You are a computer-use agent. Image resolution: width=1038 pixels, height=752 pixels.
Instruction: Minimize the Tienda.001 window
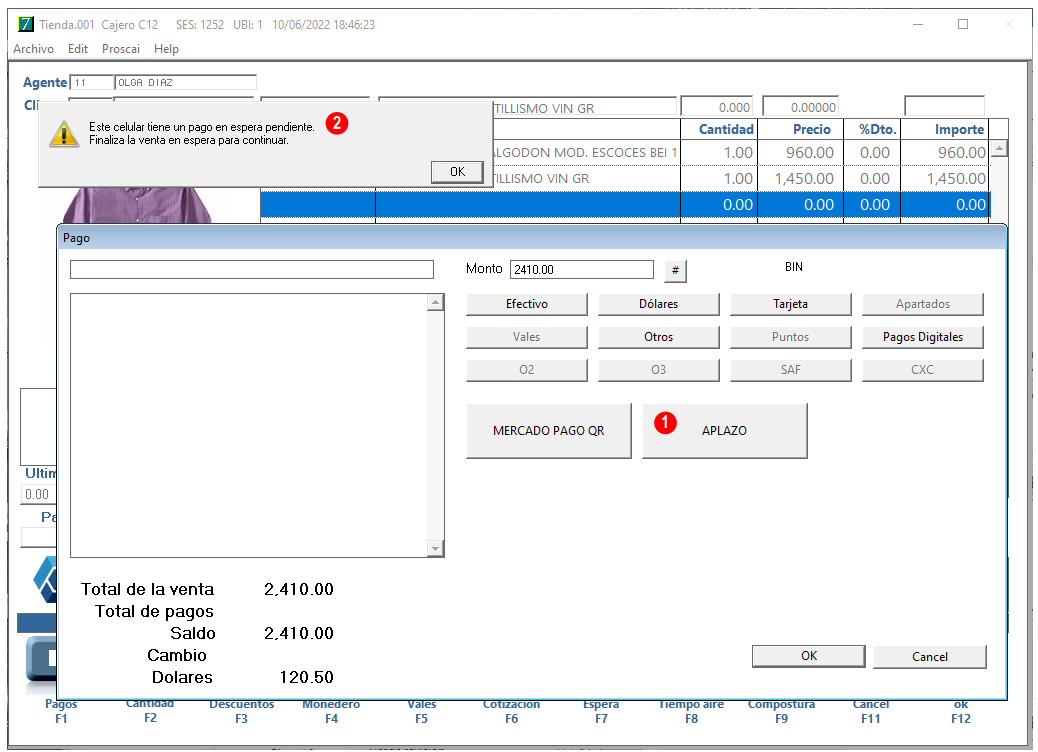(x=918, y=24)
